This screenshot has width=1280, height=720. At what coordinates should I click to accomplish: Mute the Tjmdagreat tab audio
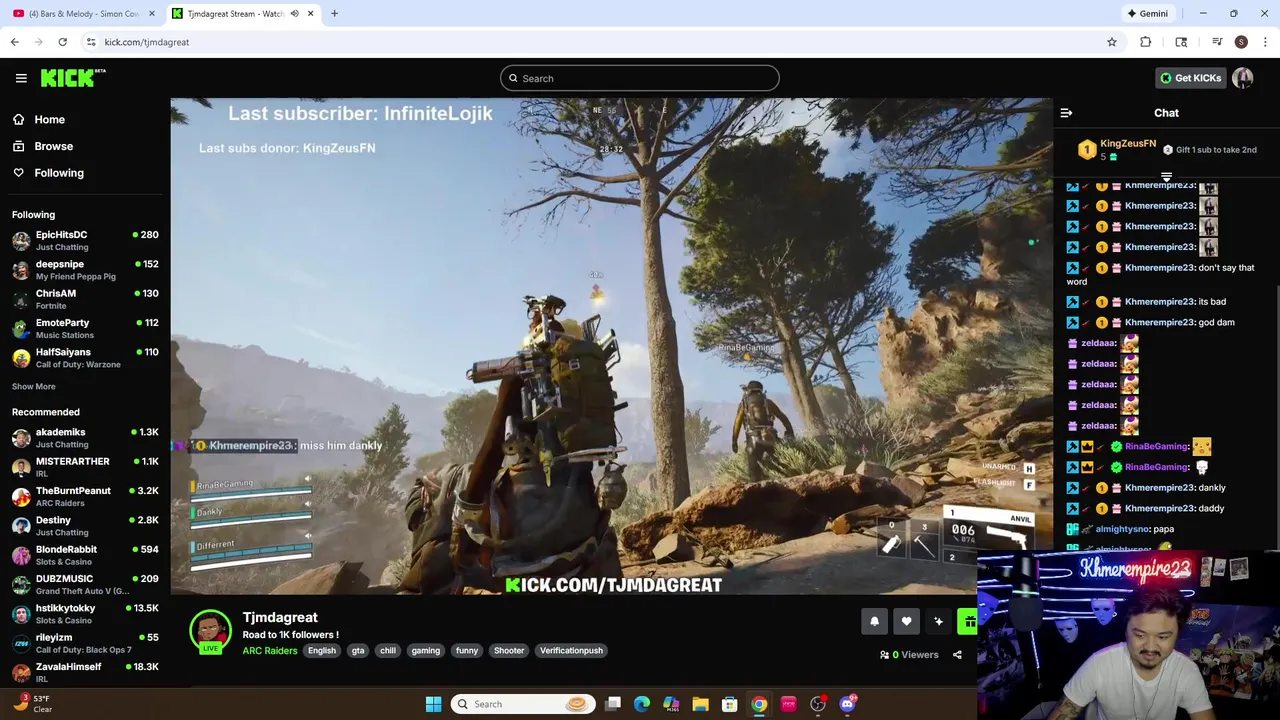[294, 14]
